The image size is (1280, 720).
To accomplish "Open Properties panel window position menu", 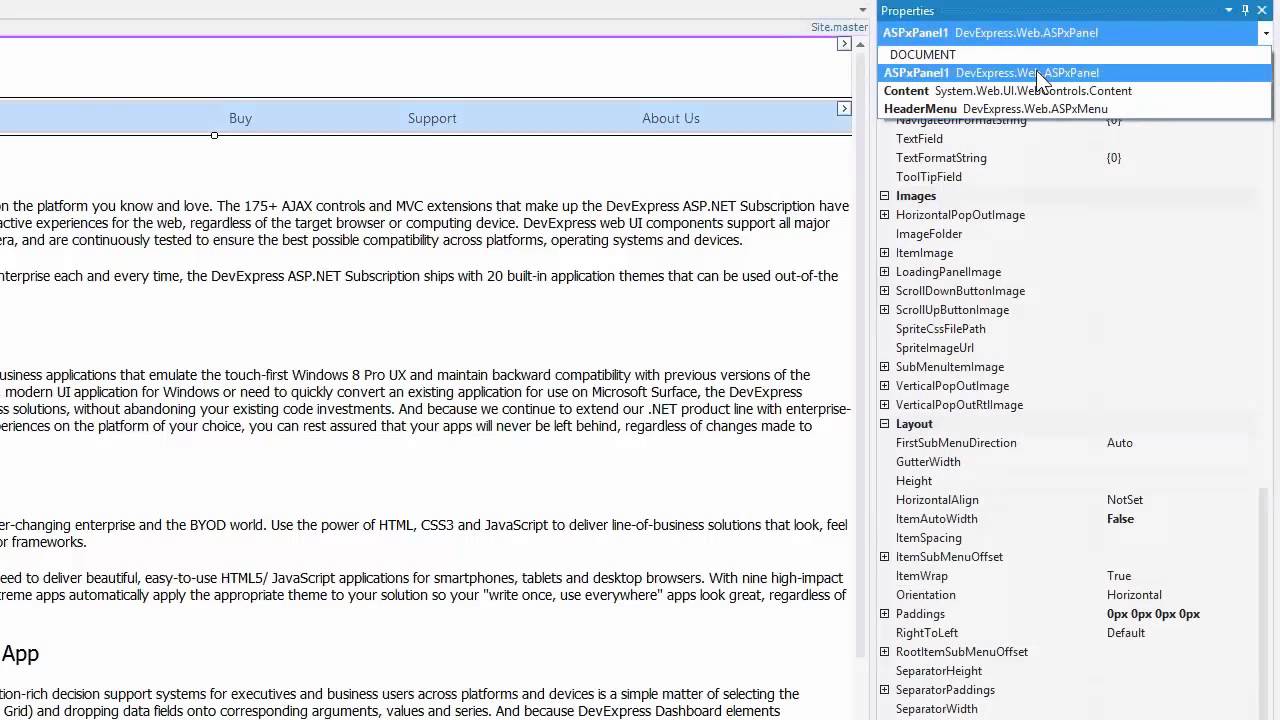I will pos(1228,10).
